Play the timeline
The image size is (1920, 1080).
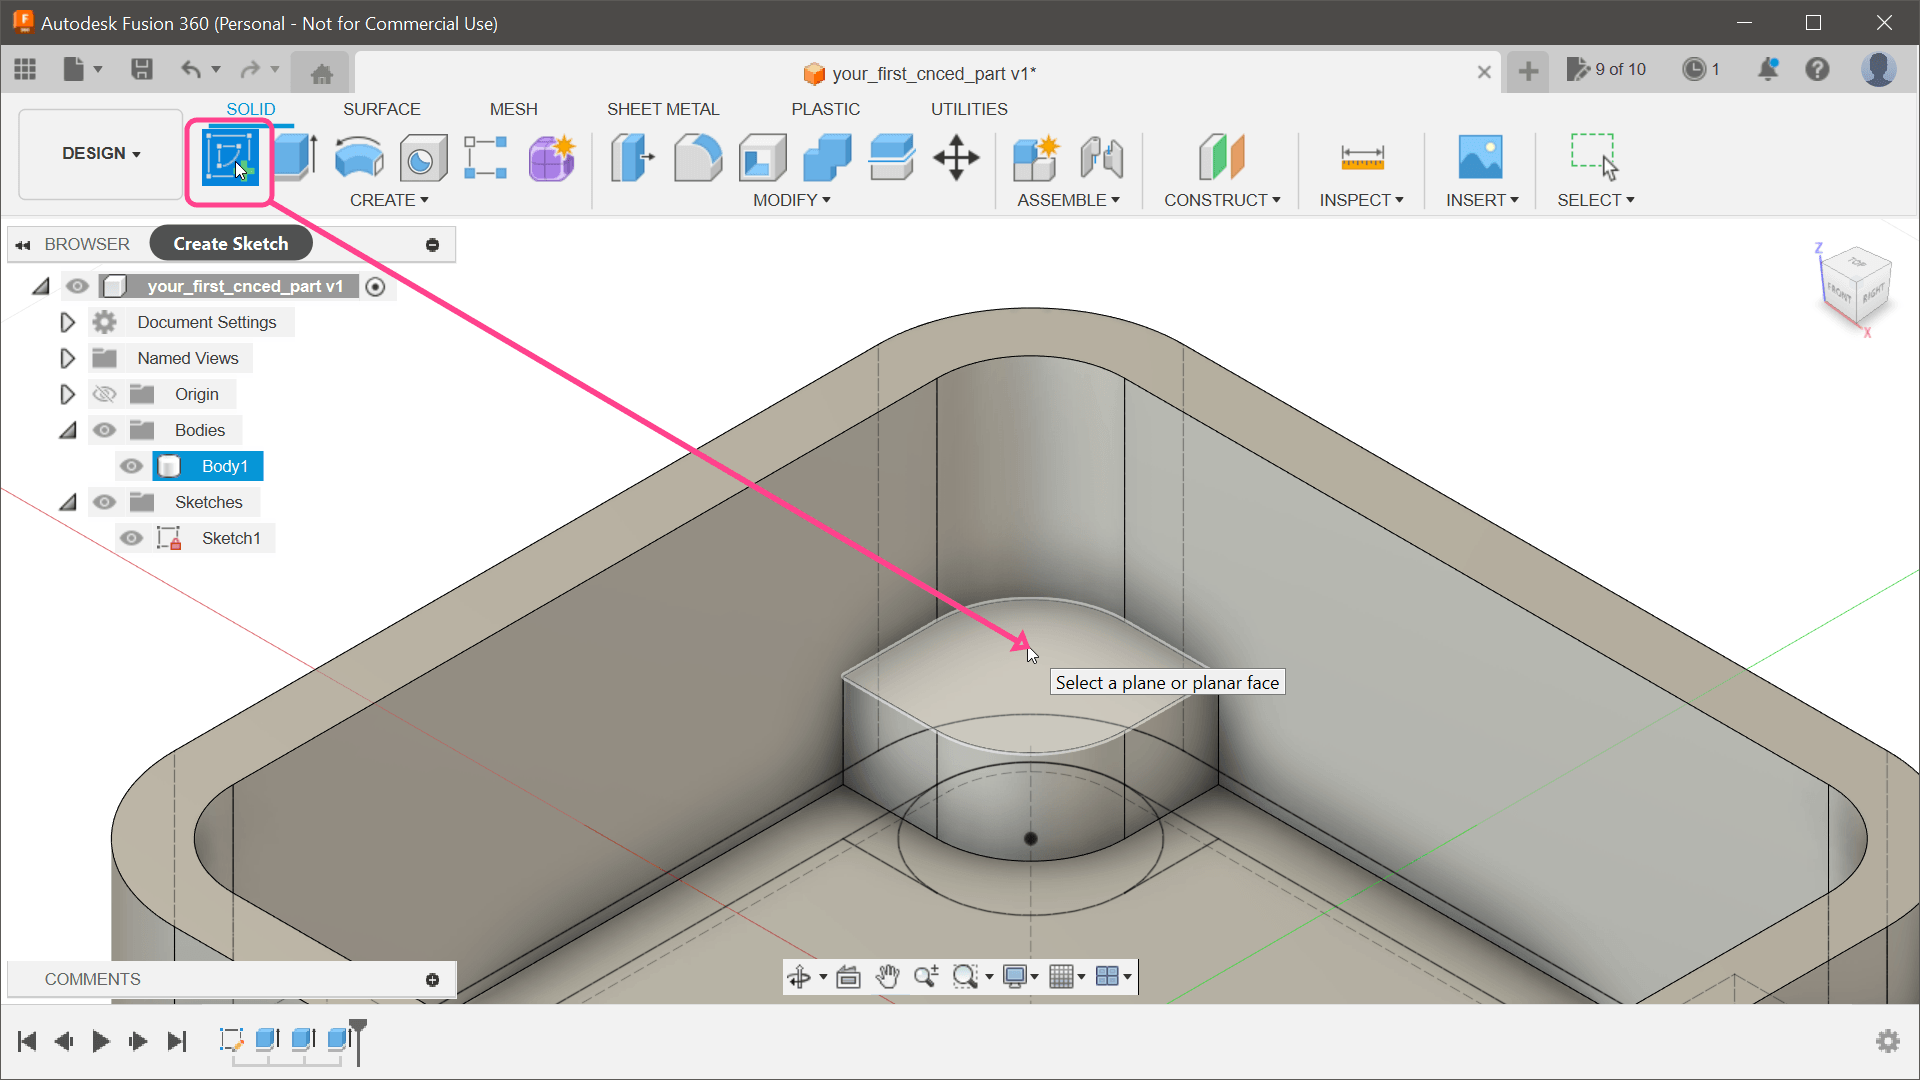coord(100,1041)
